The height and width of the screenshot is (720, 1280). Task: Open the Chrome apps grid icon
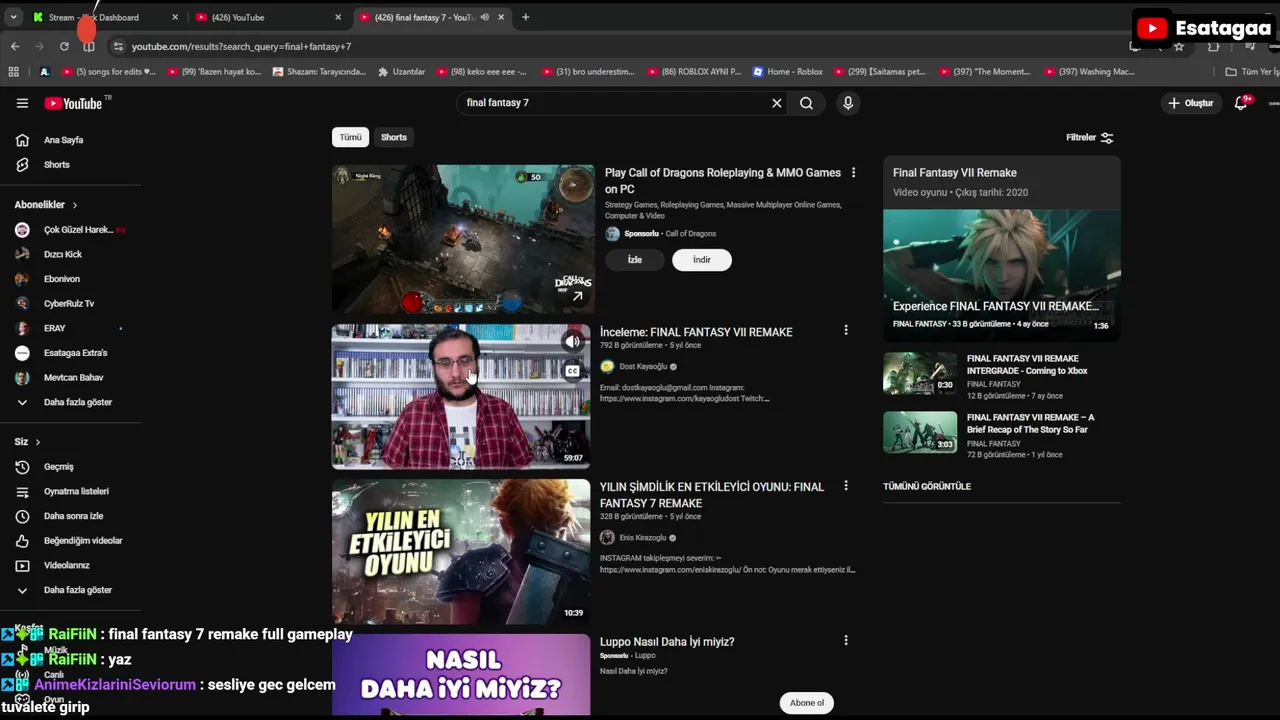coord(13,72)
